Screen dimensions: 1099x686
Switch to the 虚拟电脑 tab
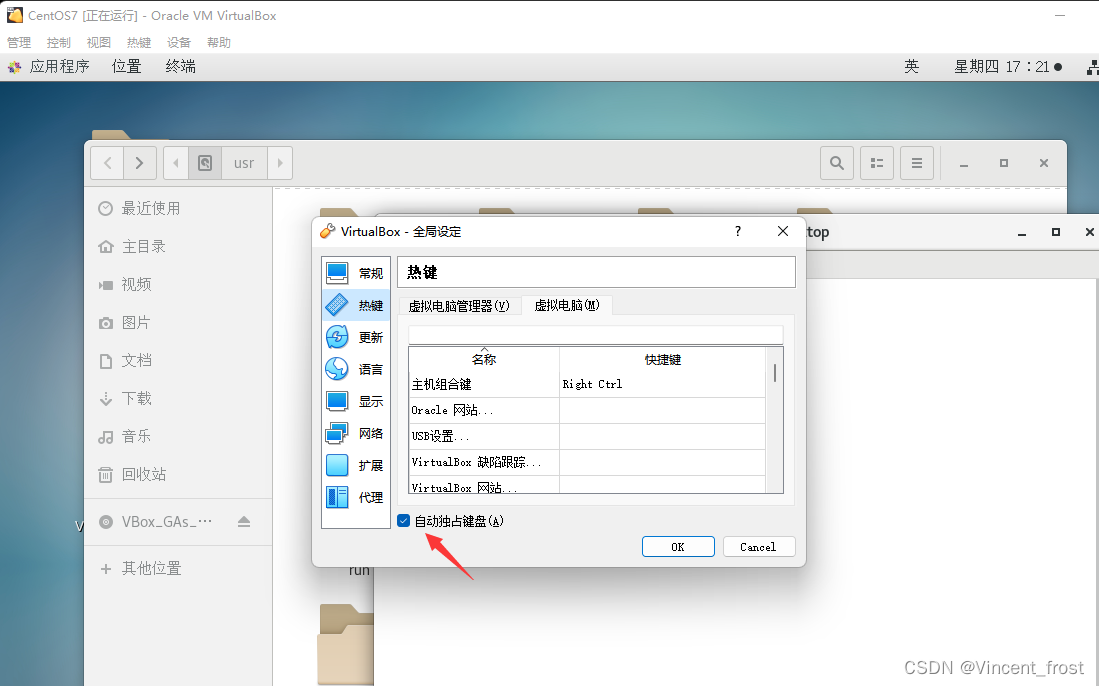click(x=567, y=306)
